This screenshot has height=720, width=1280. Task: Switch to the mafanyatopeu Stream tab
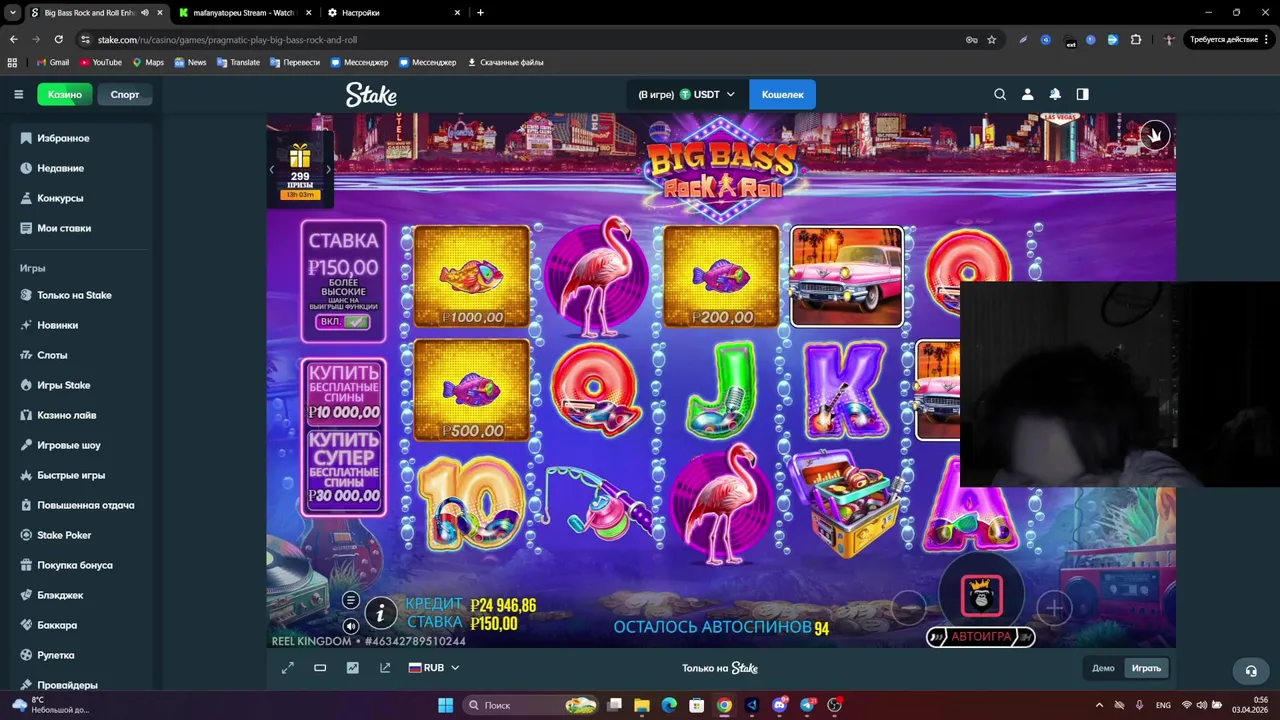pyautogui.click(x=244, y=13)
